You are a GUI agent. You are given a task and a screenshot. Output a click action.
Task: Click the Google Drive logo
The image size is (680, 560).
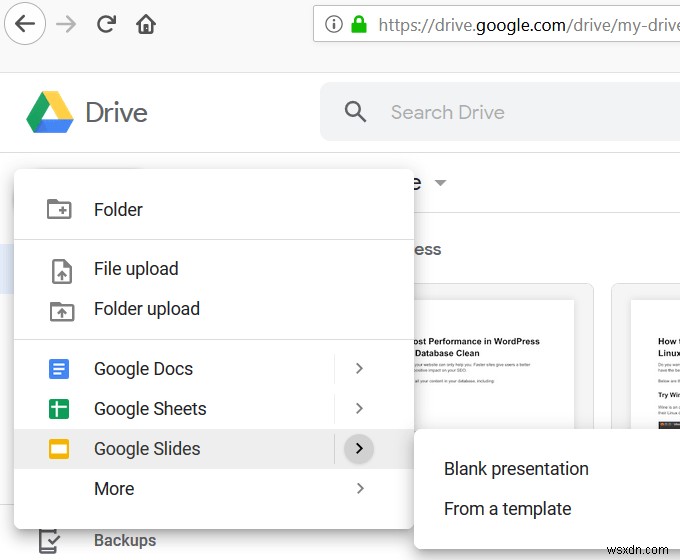50,112
